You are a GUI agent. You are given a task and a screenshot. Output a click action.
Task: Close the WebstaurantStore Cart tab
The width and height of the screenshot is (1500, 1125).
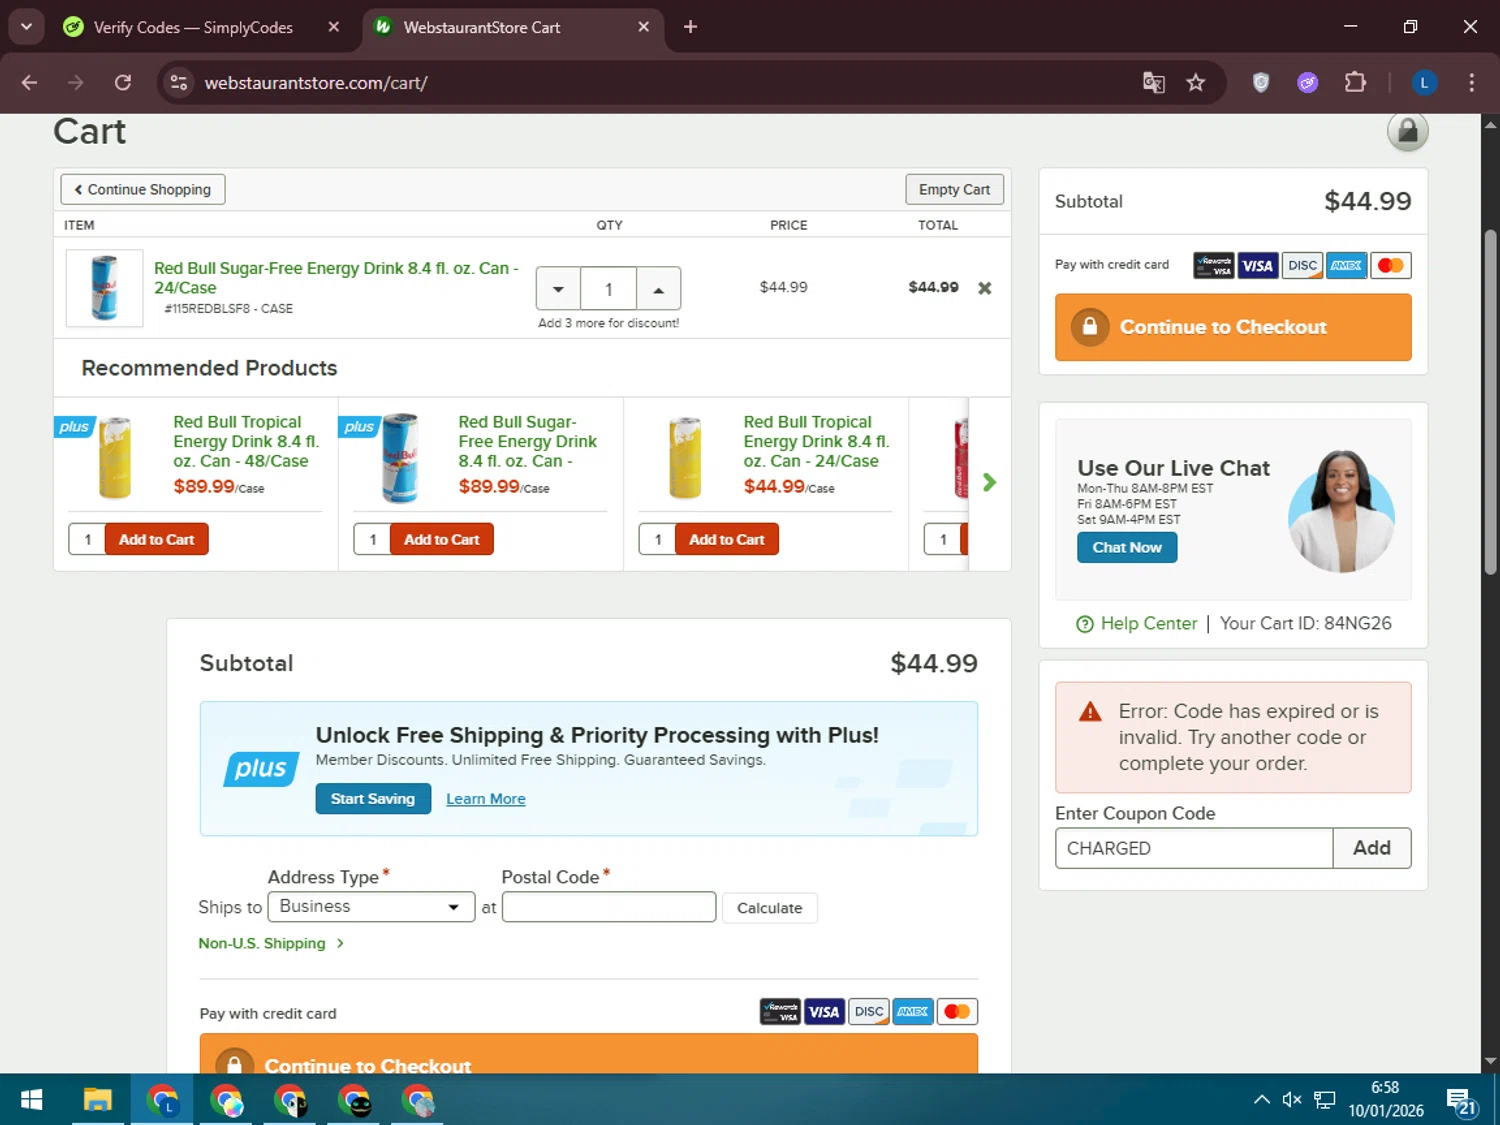tap(644, 27)
